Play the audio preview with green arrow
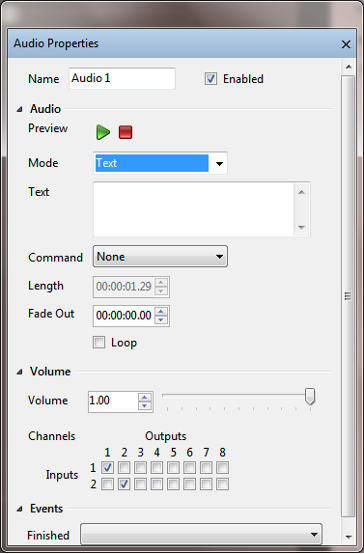 point(103,132)
